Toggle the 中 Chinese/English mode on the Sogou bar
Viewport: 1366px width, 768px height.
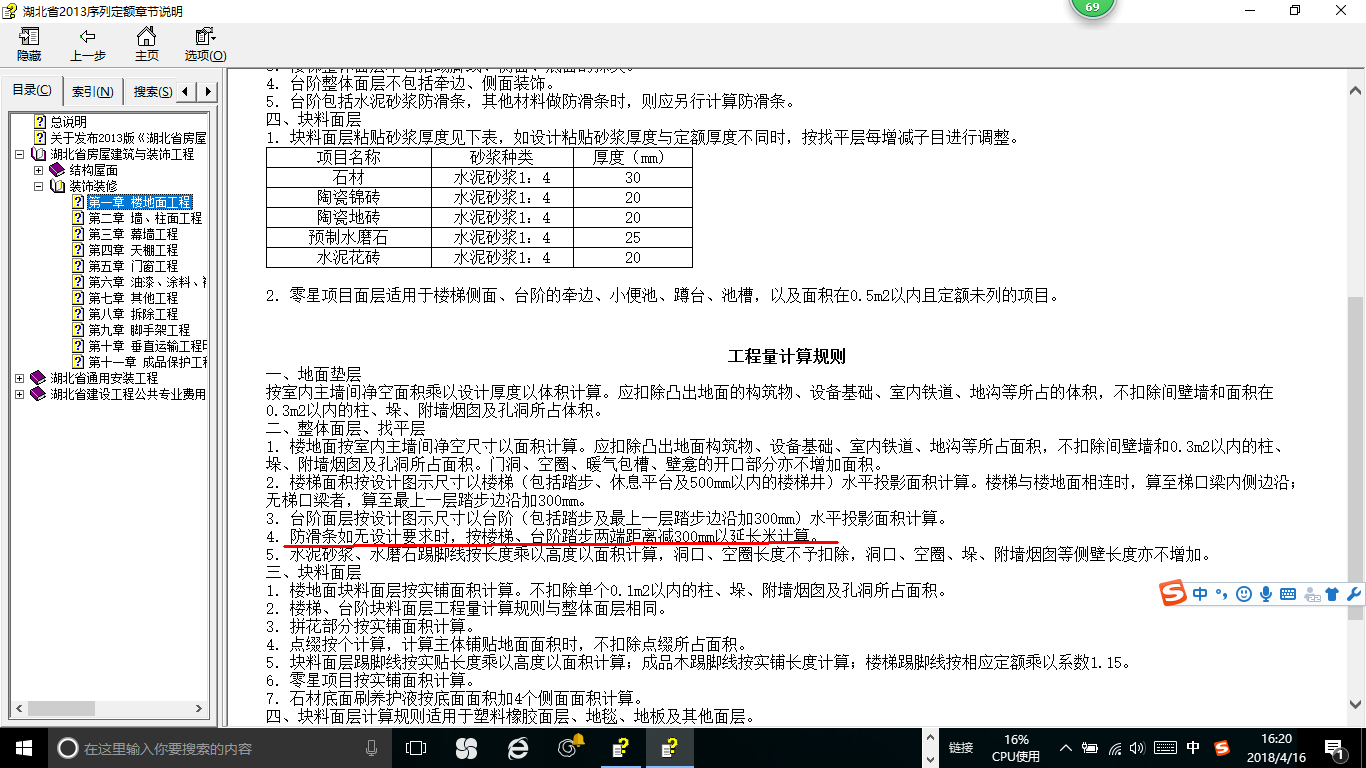[x=1200, y=594]
